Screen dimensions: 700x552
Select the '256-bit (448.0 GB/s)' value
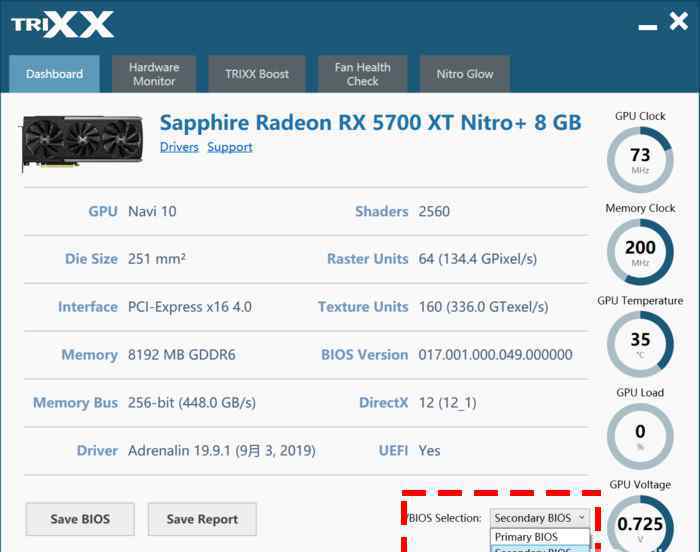[192, 402]
